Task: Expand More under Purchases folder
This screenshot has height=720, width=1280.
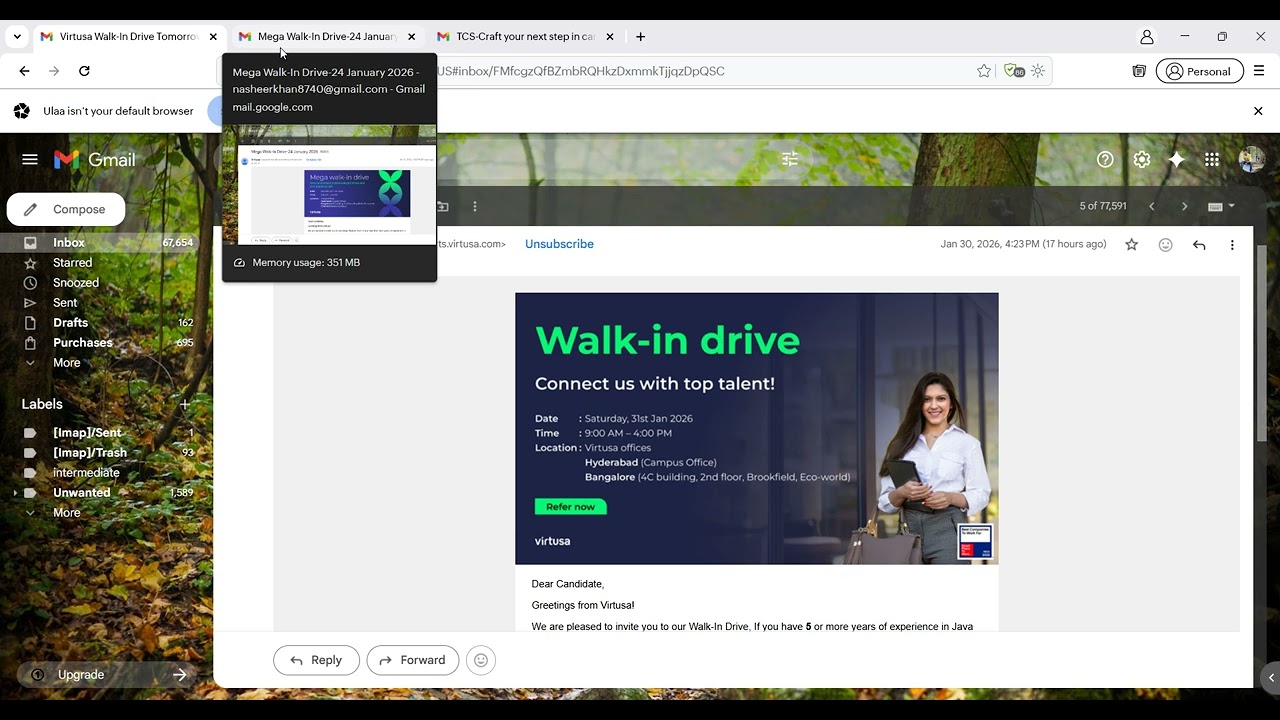Action: tap(66, 363)
